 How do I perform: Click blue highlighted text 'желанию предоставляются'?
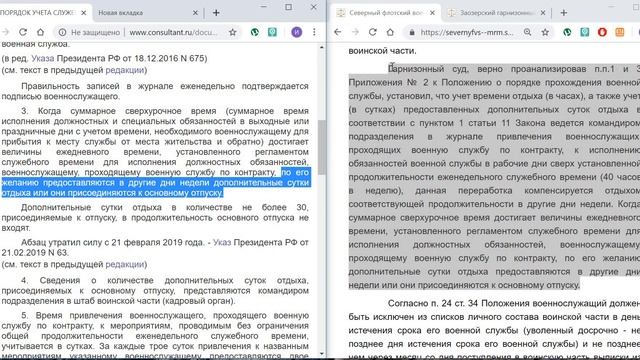click(x=58, y=183)
